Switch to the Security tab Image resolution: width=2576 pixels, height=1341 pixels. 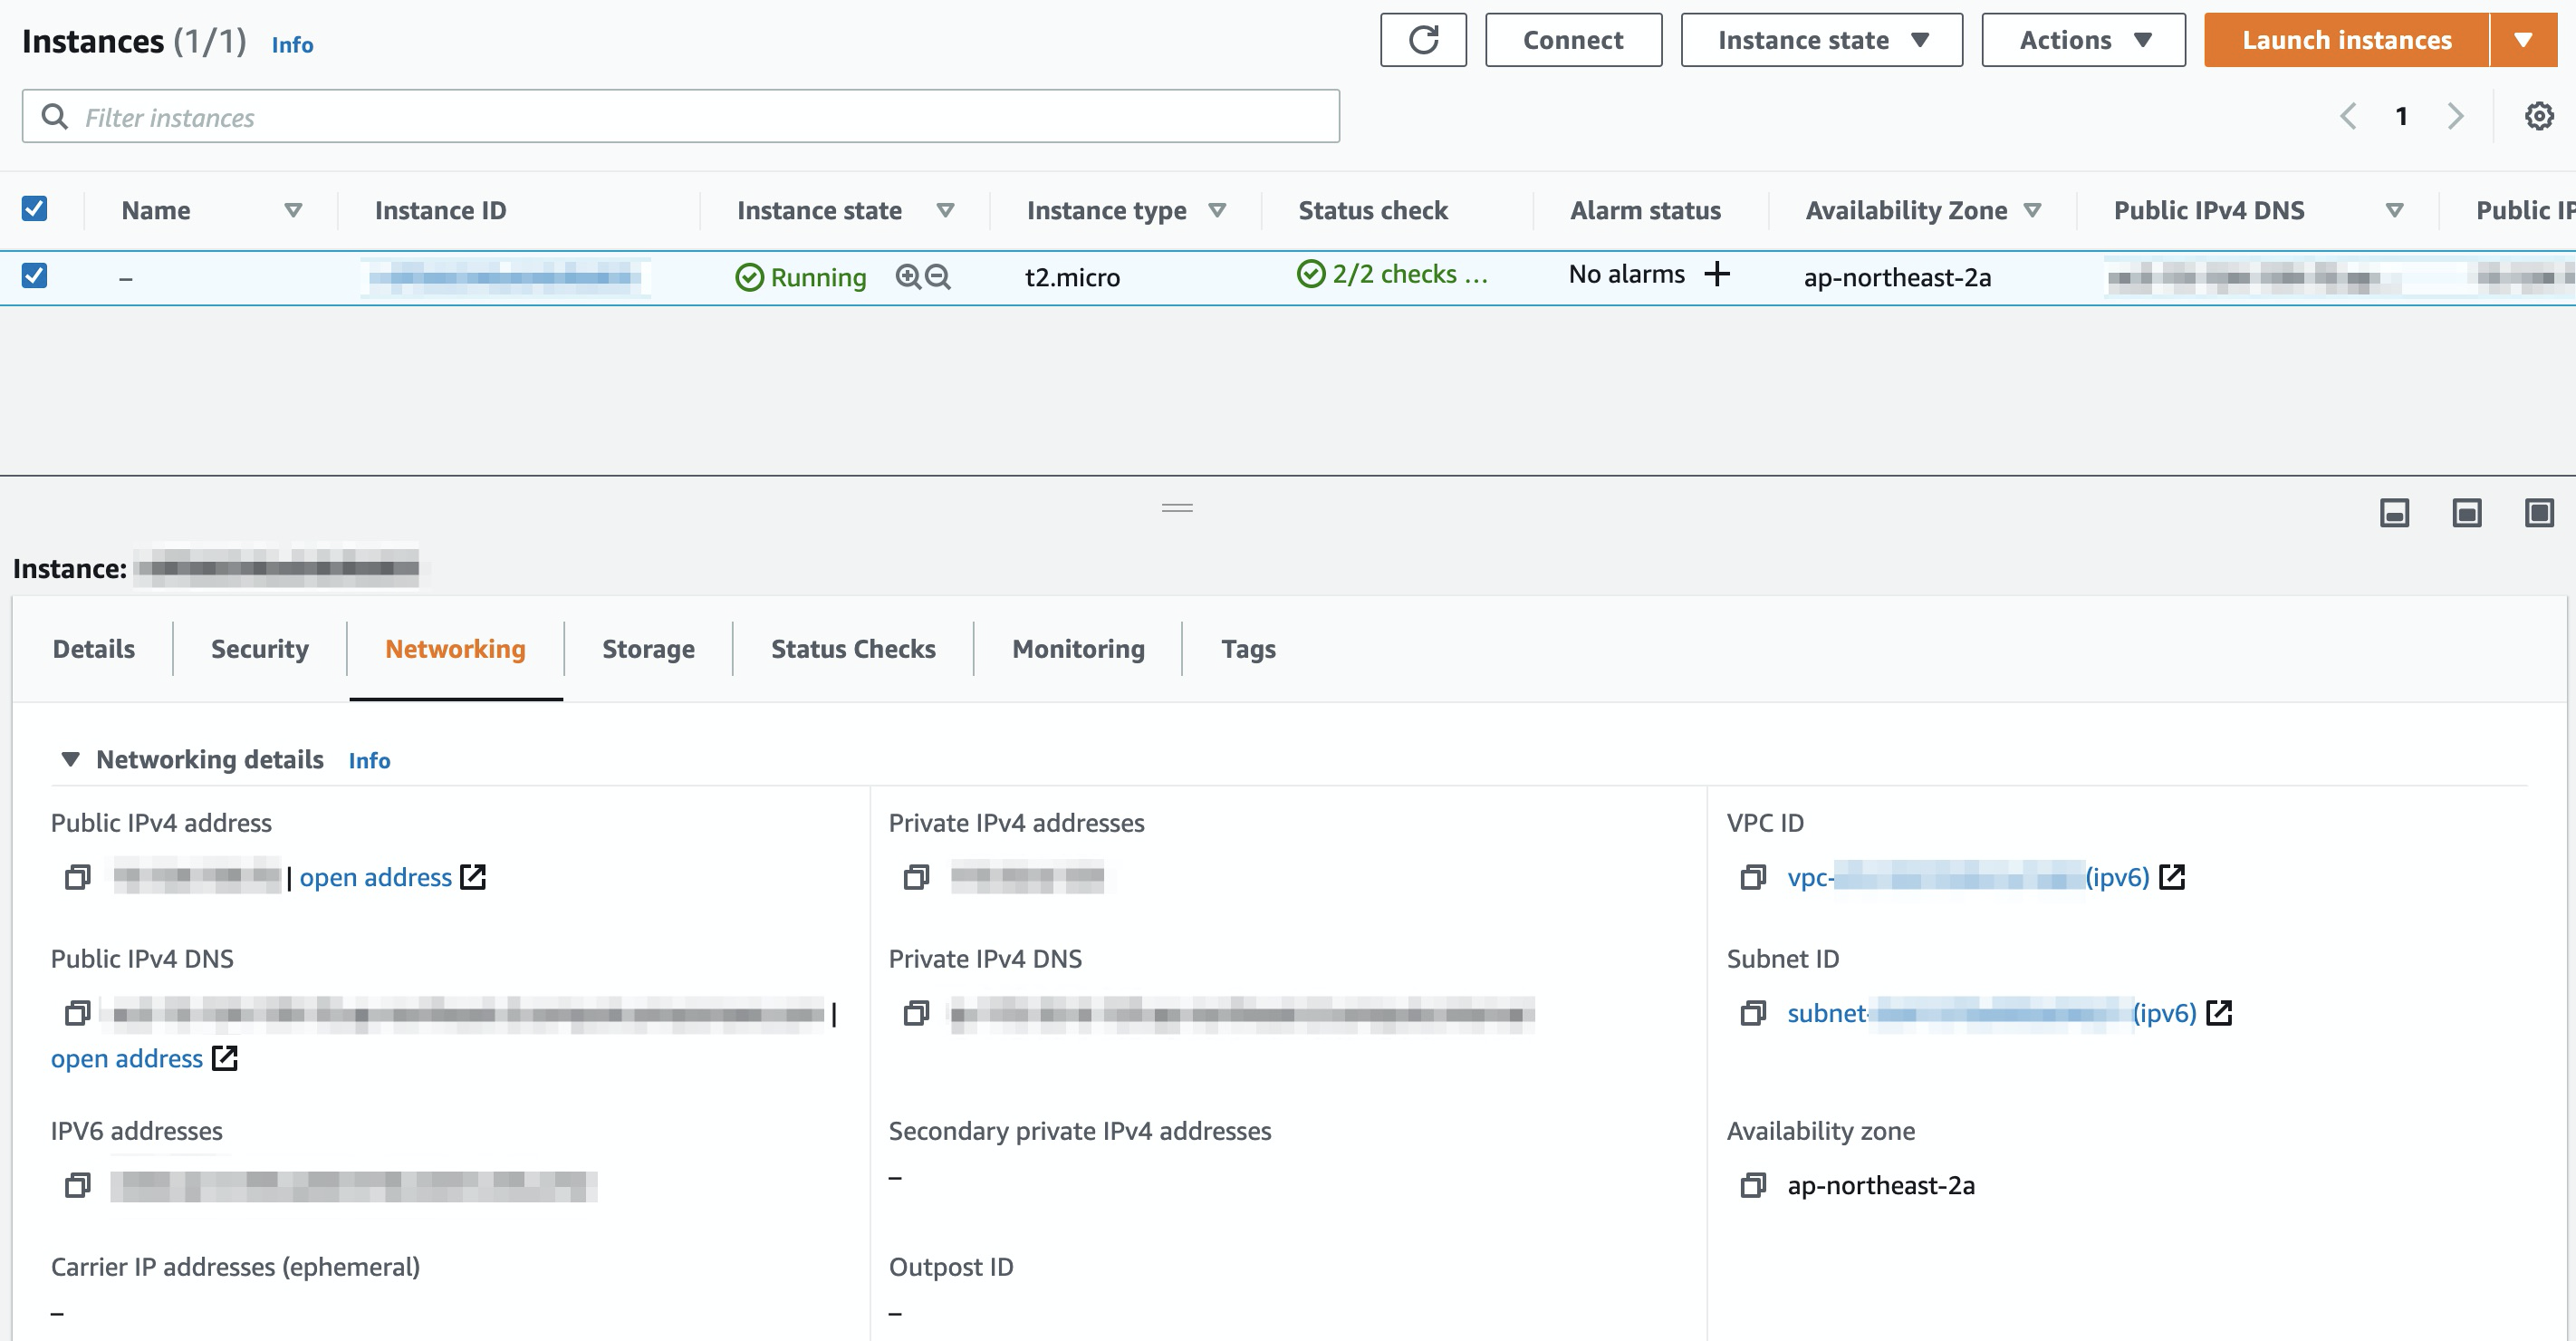[259, 649]
